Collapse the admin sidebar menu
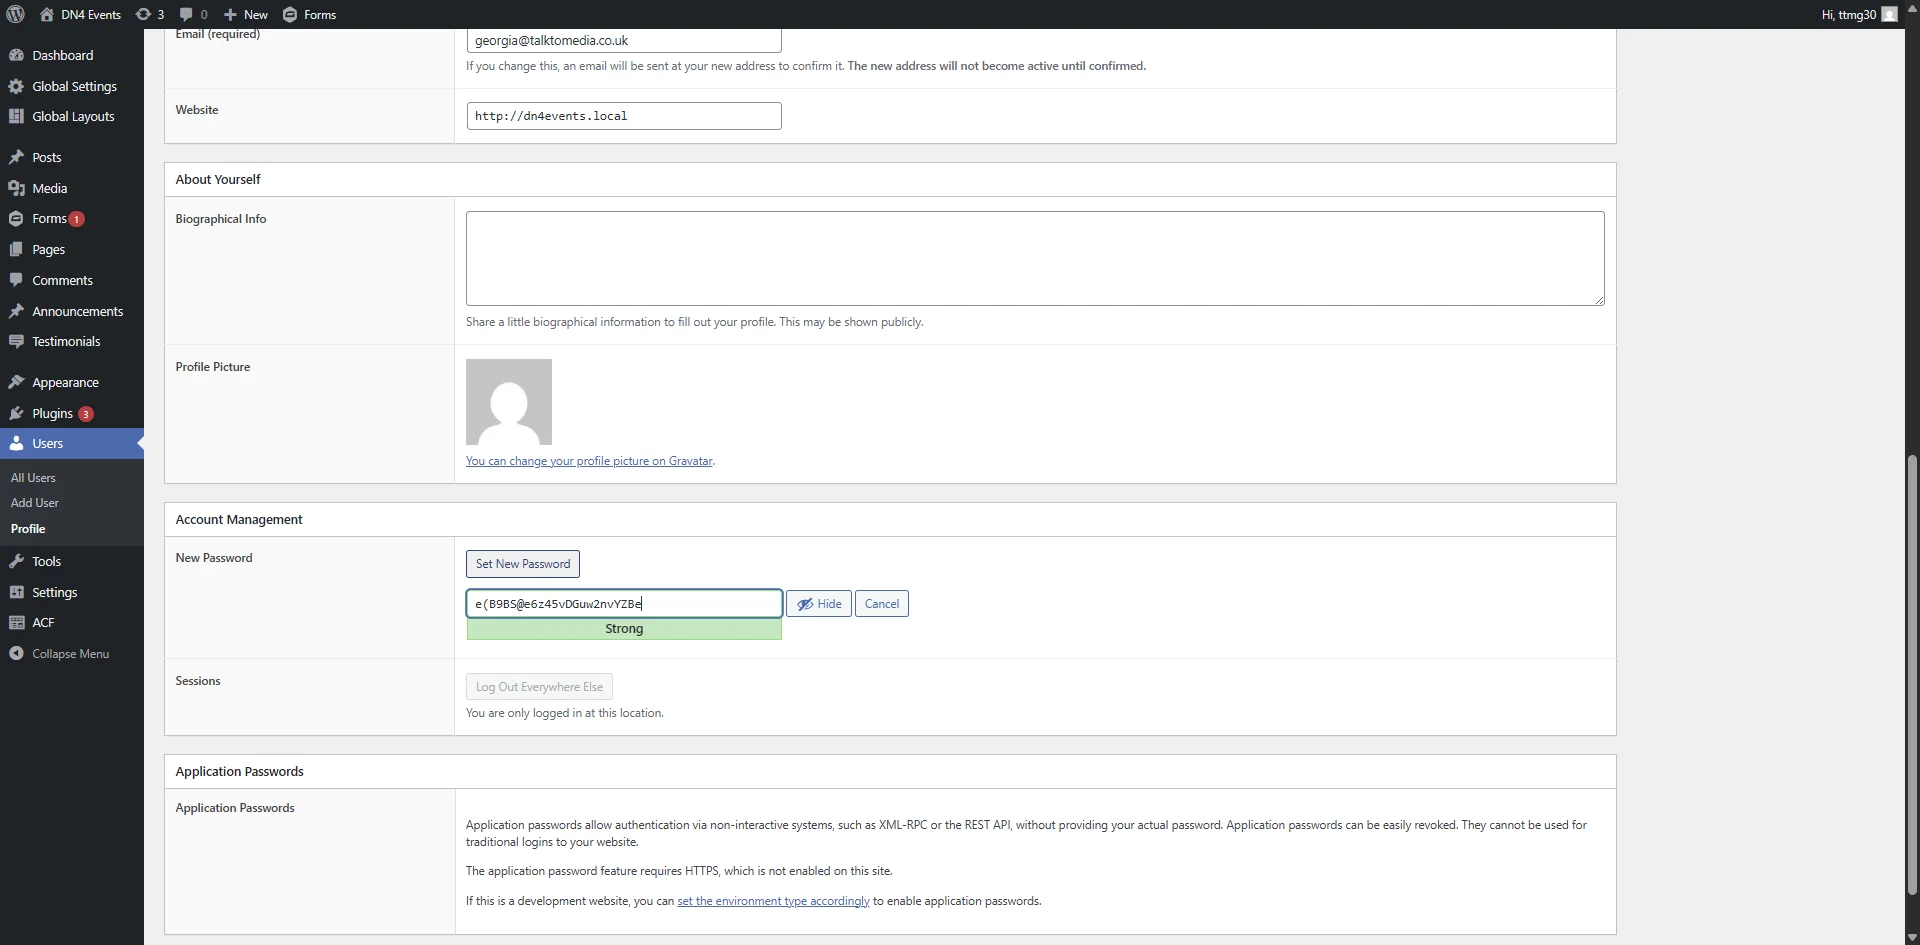The image size is (1920, 945). tap(70, 653)
